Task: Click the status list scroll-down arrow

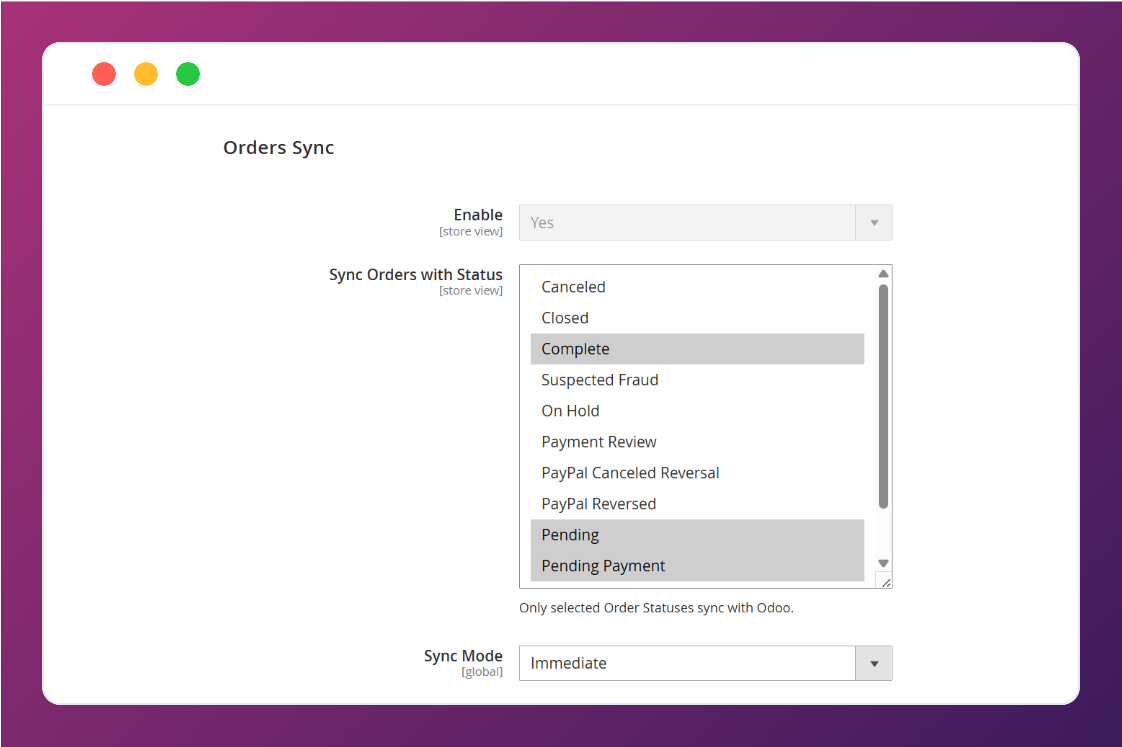Action: [883, 563]
